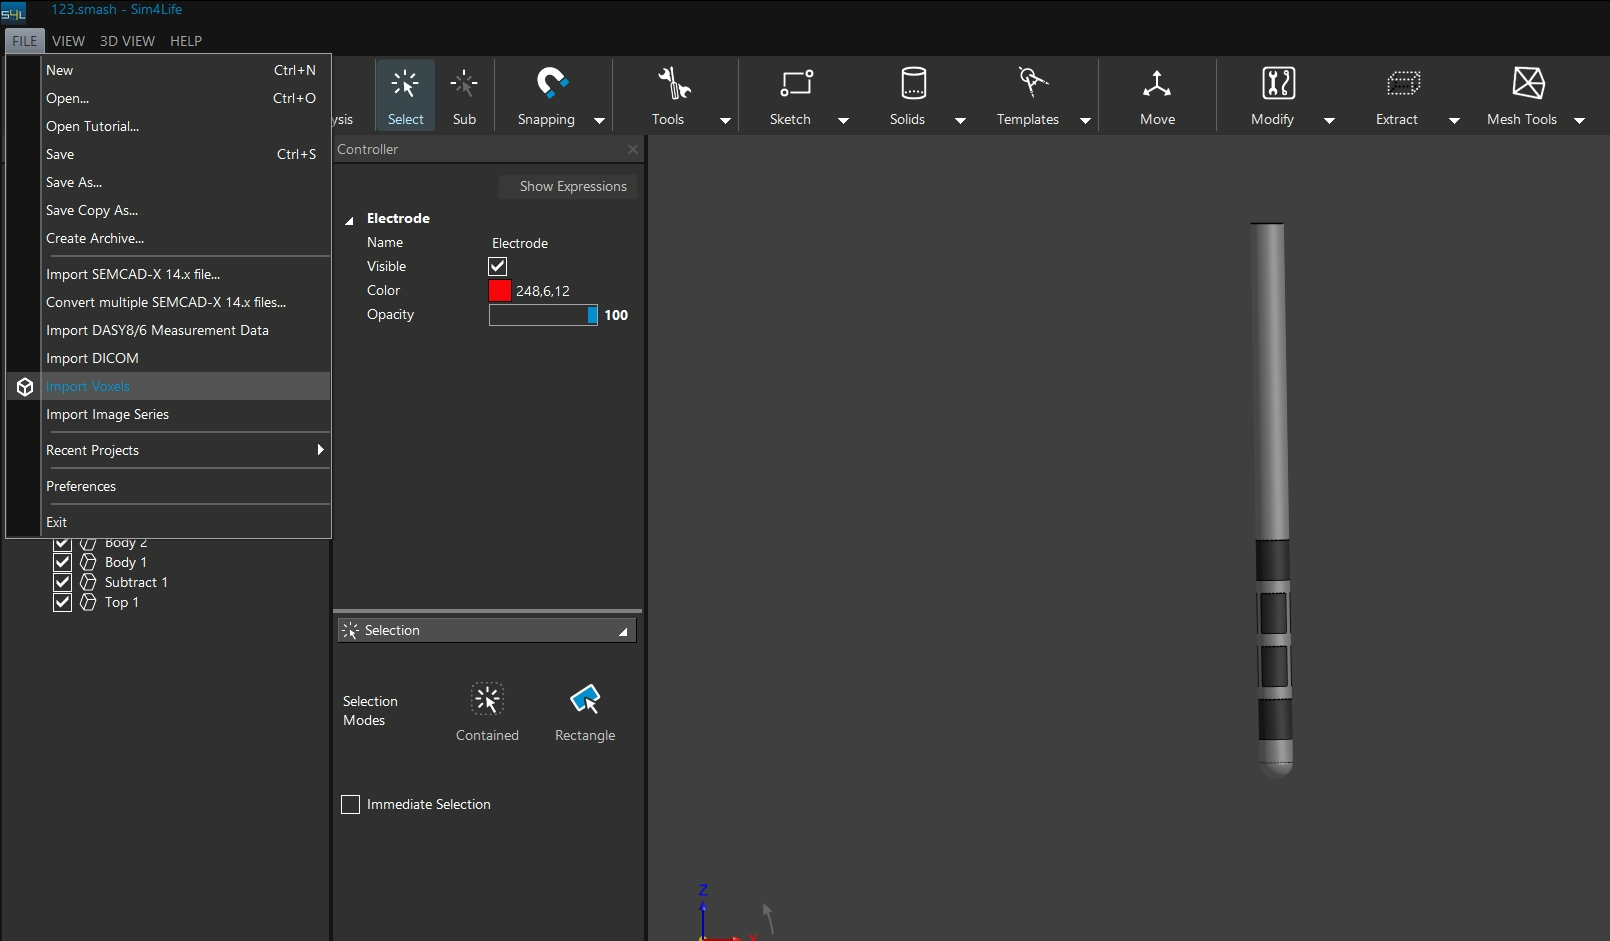The image size is (1610, 941).
Task: Click the Opacity slider bar
Action: (x=543, y=315)
